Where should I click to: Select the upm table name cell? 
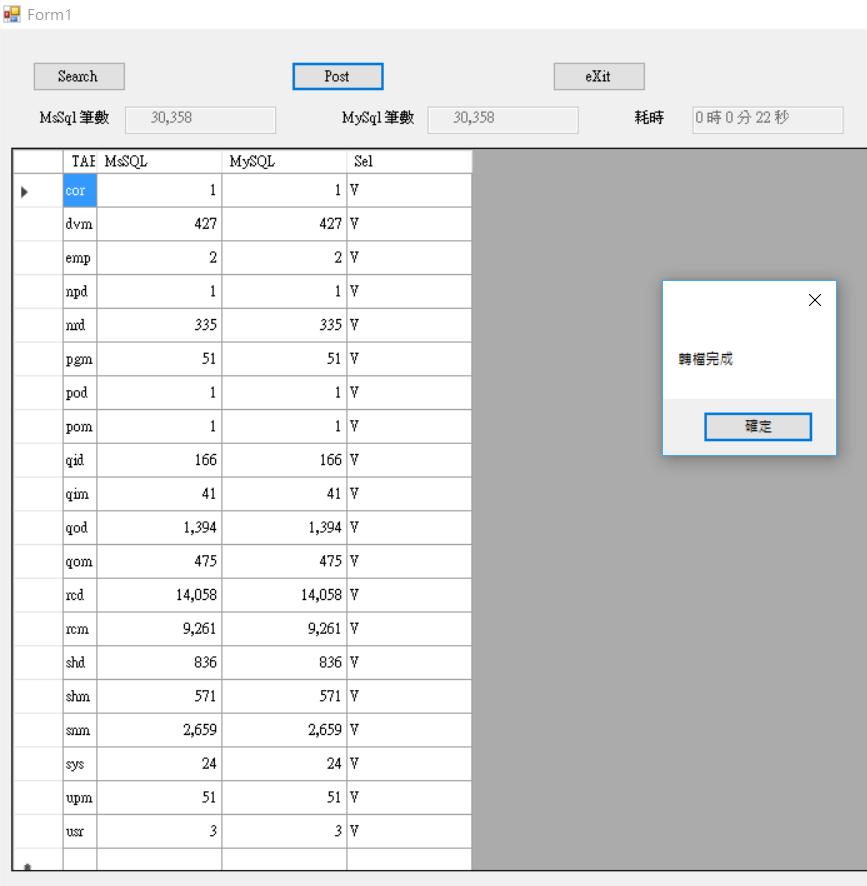[x=80, y=797]
